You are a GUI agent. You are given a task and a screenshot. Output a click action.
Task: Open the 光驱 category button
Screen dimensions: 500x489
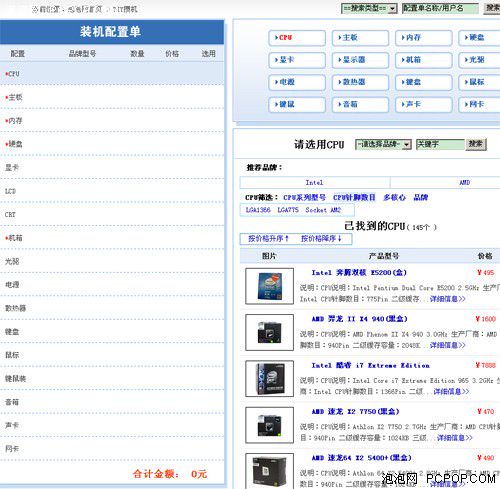tap(480, 60)
